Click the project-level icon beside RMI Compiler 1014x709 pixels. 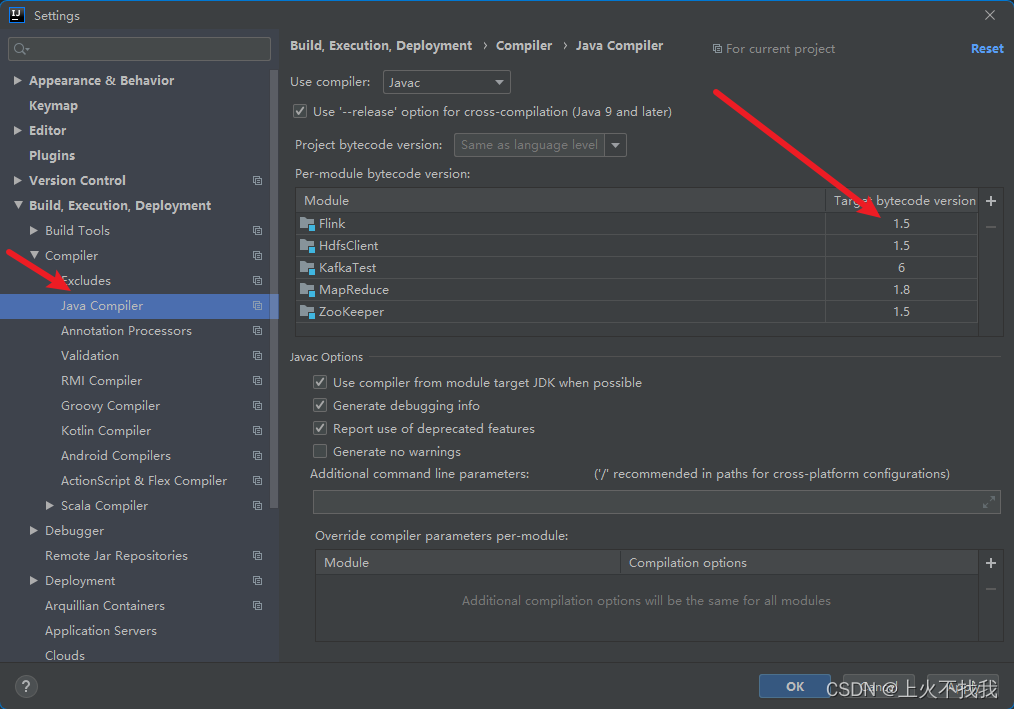(257, 380)
